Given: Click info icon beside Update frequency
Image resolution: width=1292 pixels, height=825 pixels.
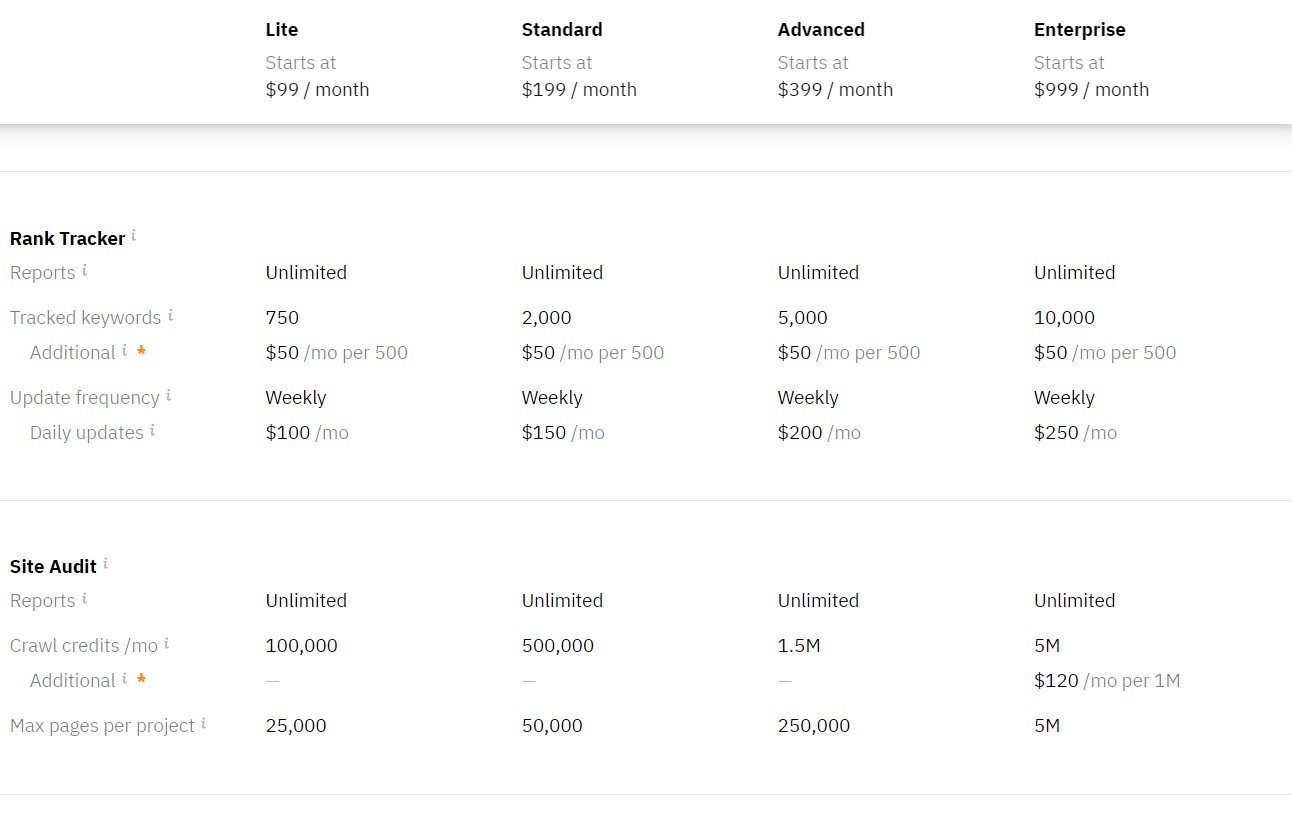Looking at the screenshot, I should 168,395.
